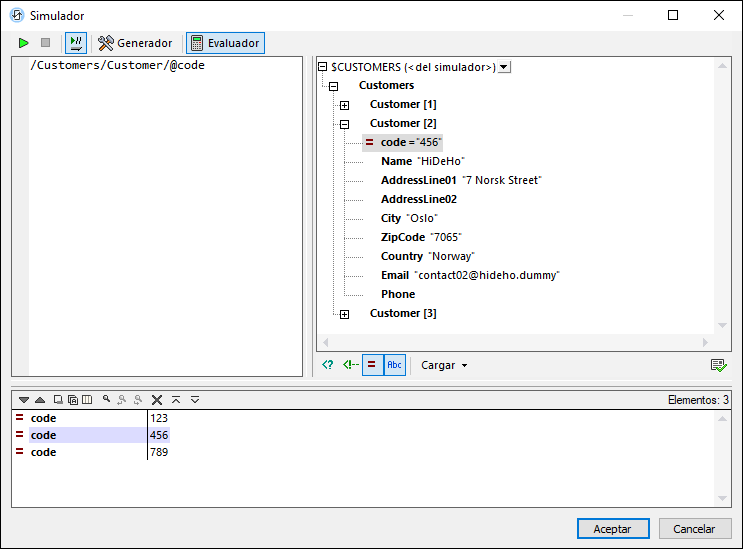The width and height of the screenshot is (743, 549).
Task: Click collapse-all icon in results toolbar
Action: pos(176,400)
